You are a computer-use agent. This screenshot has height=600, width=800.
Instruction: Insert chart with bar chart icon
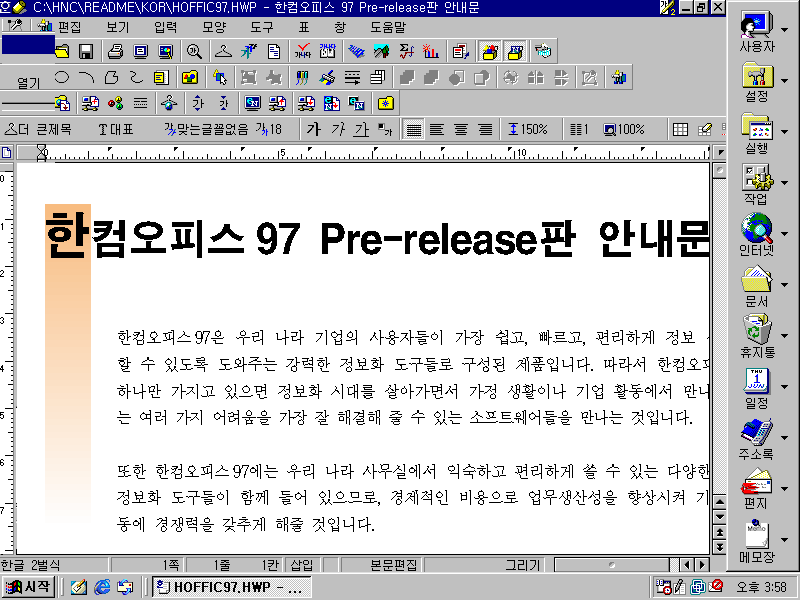coord(431,52)
